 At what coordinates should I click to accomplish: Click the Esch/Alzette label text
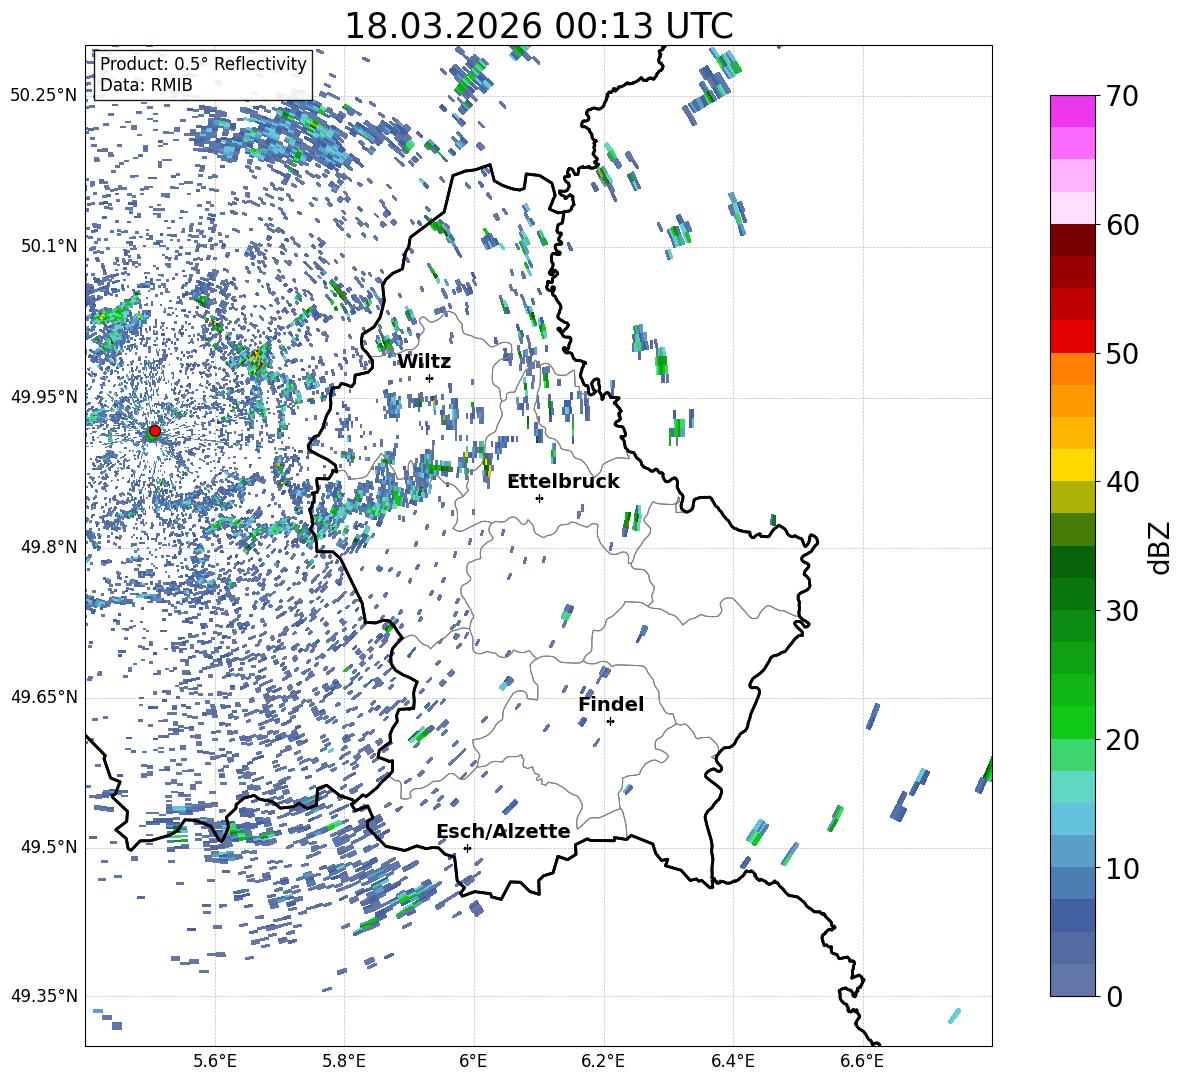point(503,831)
